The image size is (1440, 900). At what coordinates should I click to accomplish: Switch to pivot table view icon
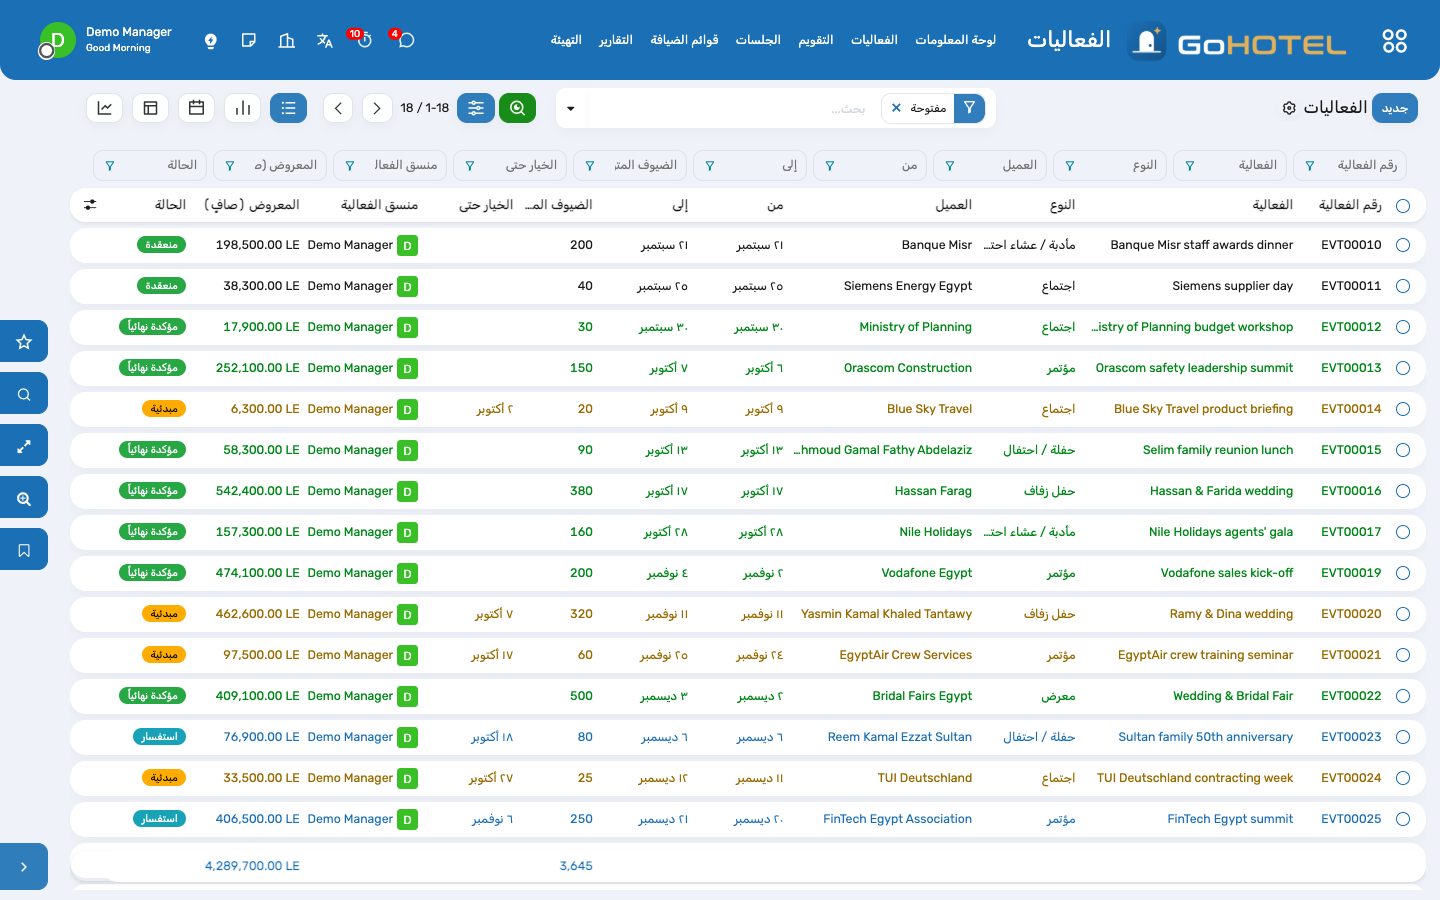(150, 108)
